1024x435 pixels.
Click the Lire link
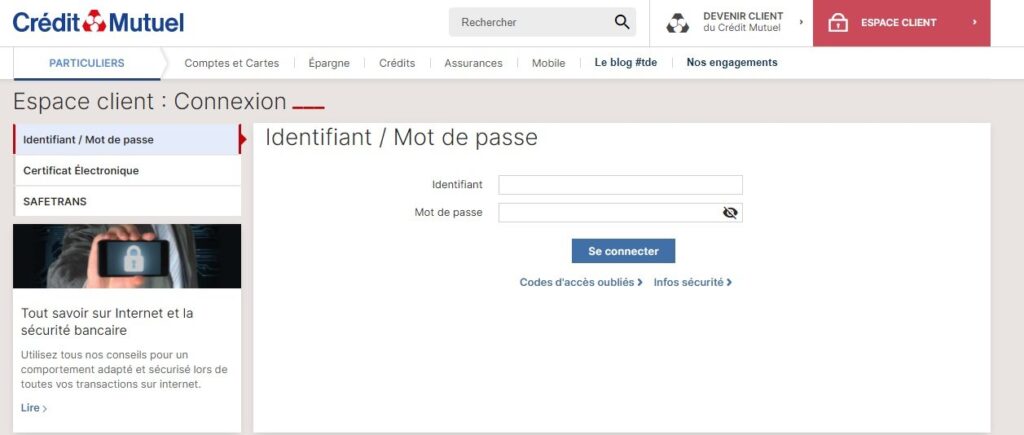[34, 408]
